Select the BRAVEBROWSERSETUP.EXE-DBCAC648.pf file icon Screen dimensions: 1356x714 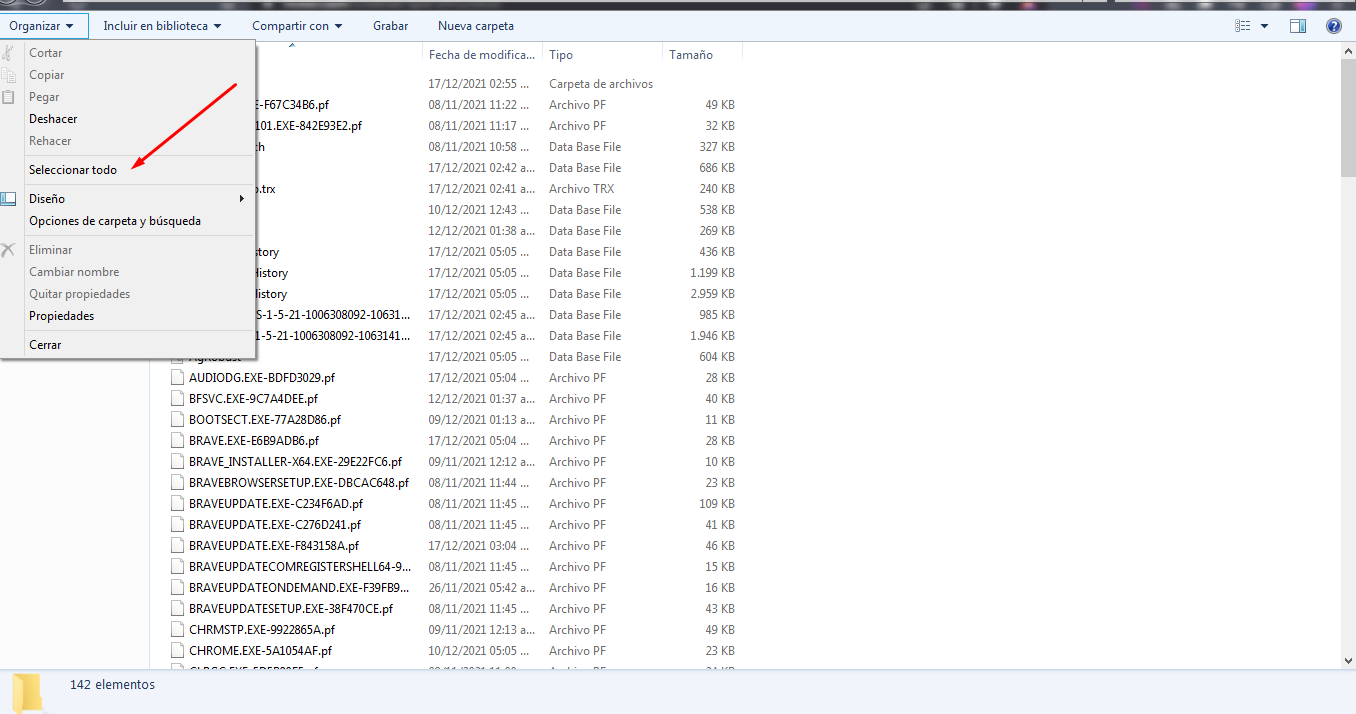(x=178, y=483)
